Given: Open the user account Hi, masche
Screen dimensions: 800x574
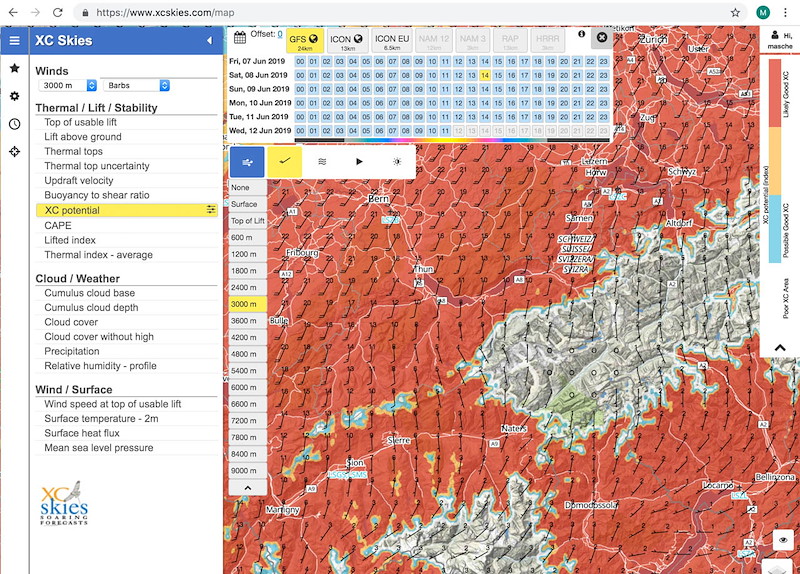Looking at the screenshot, I should [780, 40].
